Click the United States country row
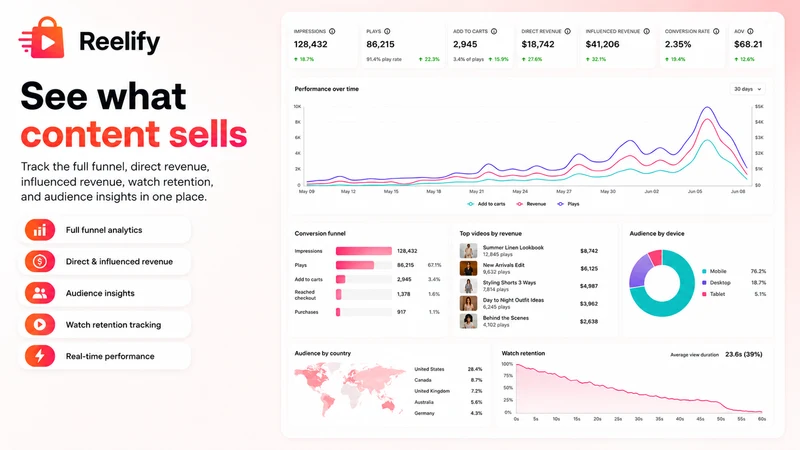The height and width of the screenshot is (450, 800). 448,369
